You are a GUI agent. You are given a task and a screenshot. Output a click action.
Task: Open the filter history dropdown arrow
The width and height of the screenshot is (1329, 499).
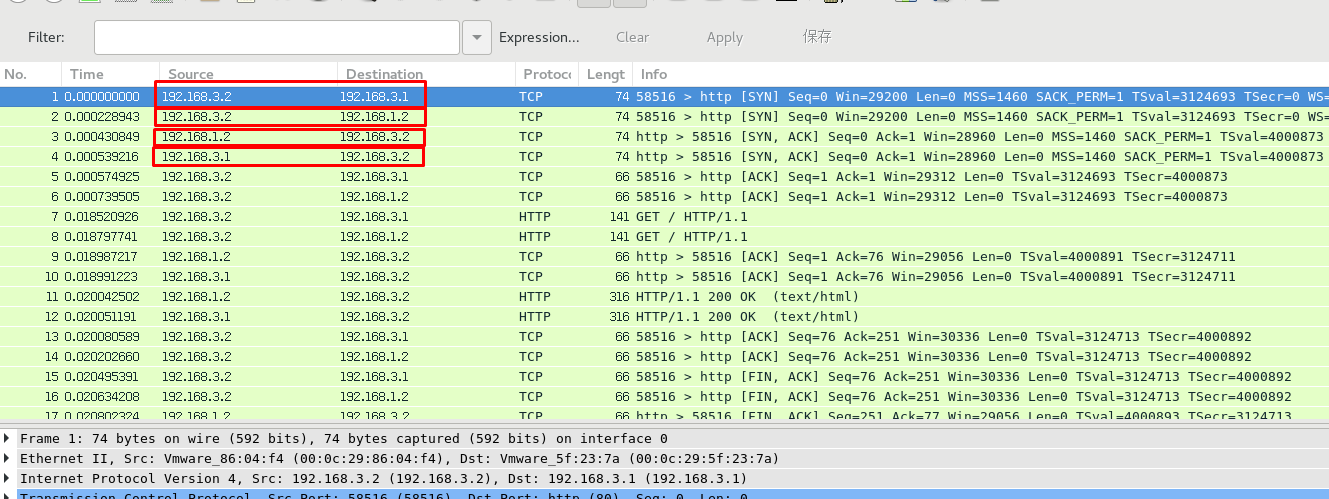[x=477, y=37]
